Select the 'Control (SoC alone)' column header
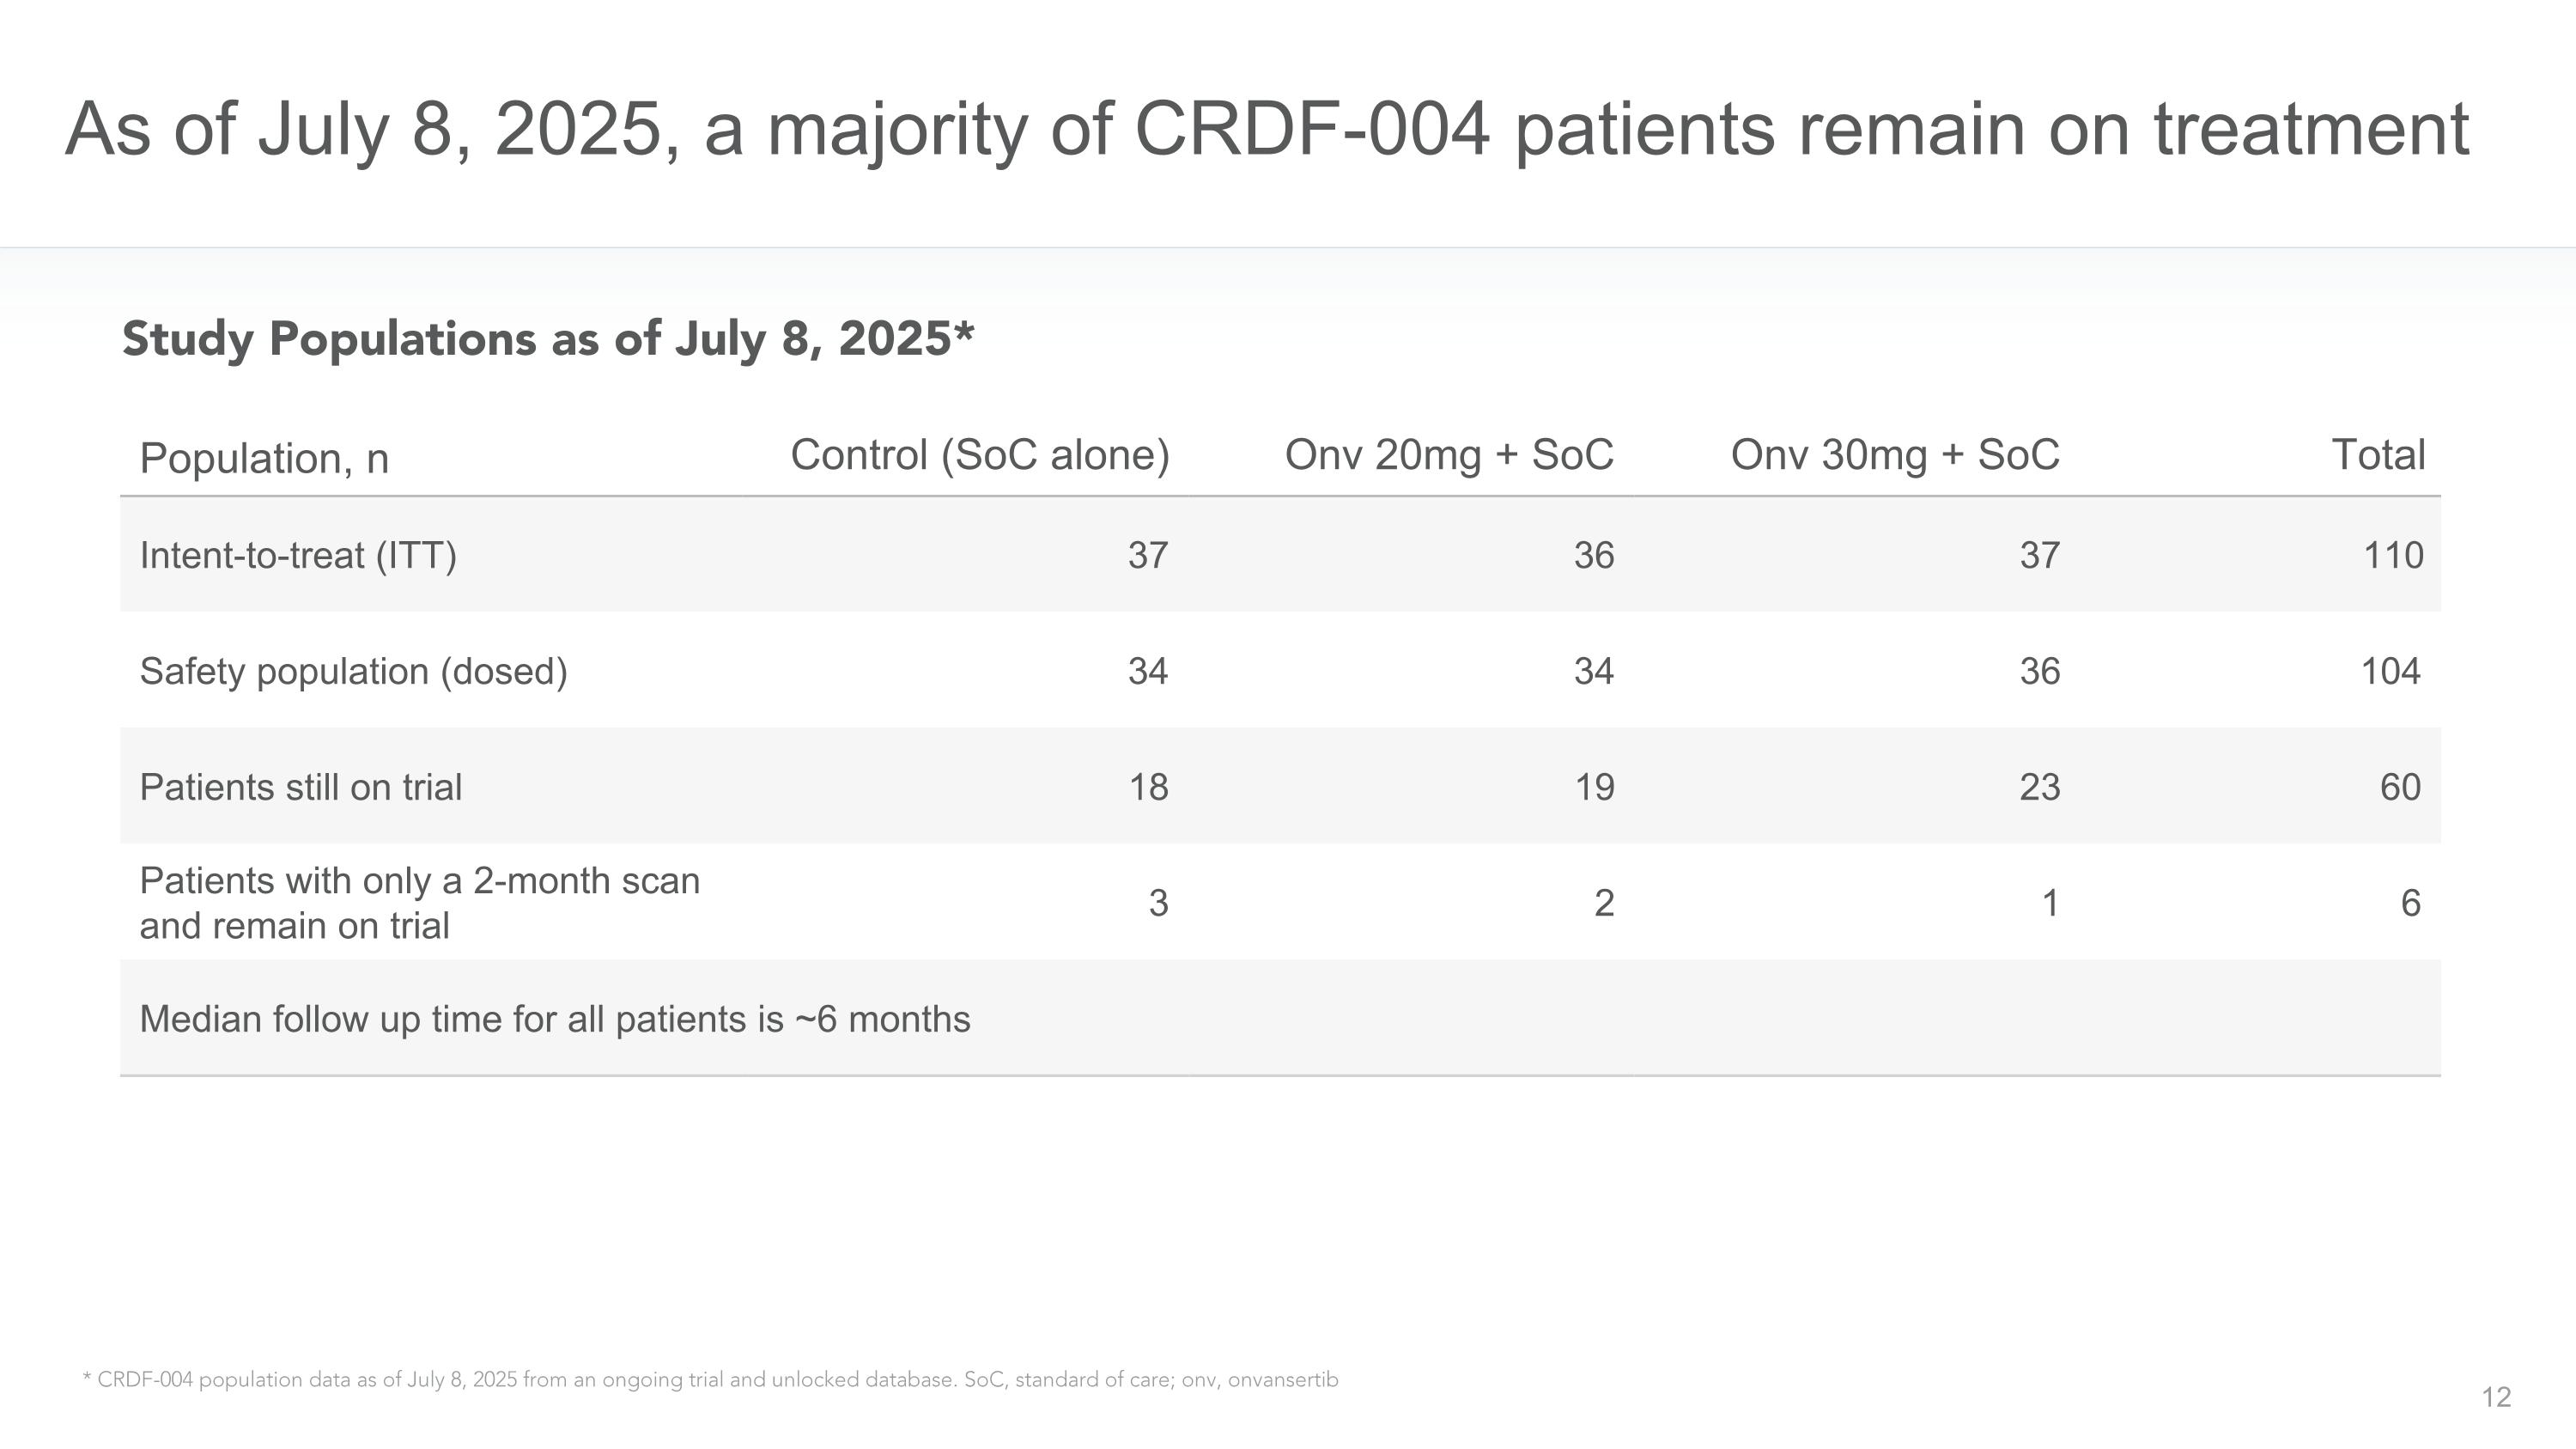The height and width of the screenshot is (1449, 2576). [979, 455]
